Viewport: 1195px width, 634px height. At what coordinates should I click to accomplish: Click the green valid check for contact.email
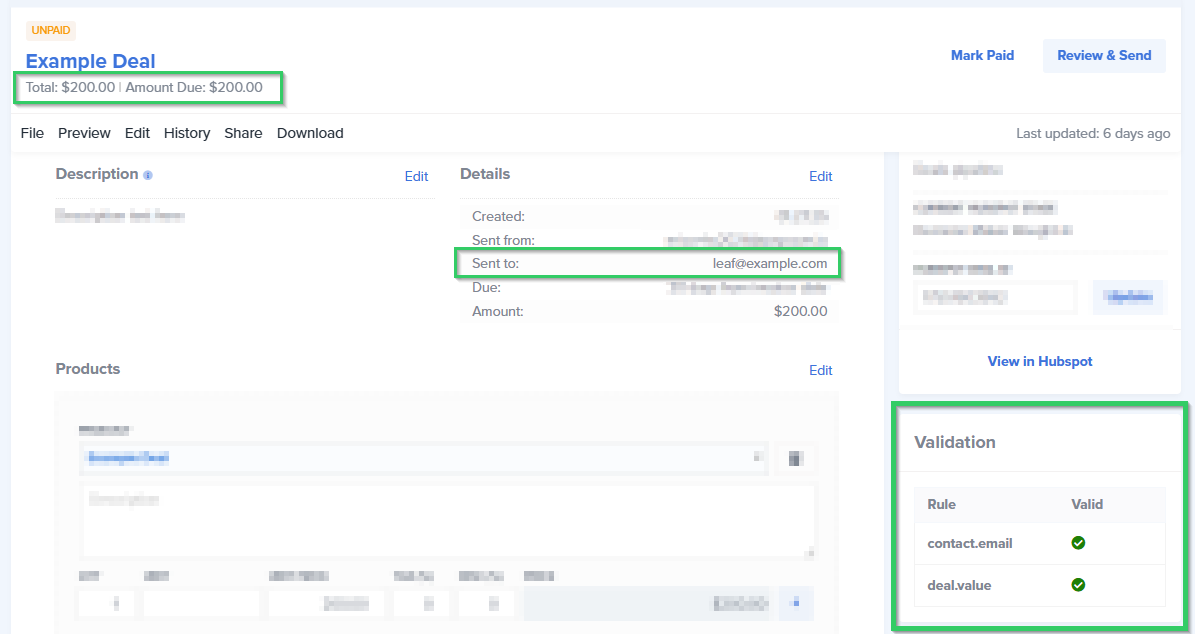point(1078,542)
